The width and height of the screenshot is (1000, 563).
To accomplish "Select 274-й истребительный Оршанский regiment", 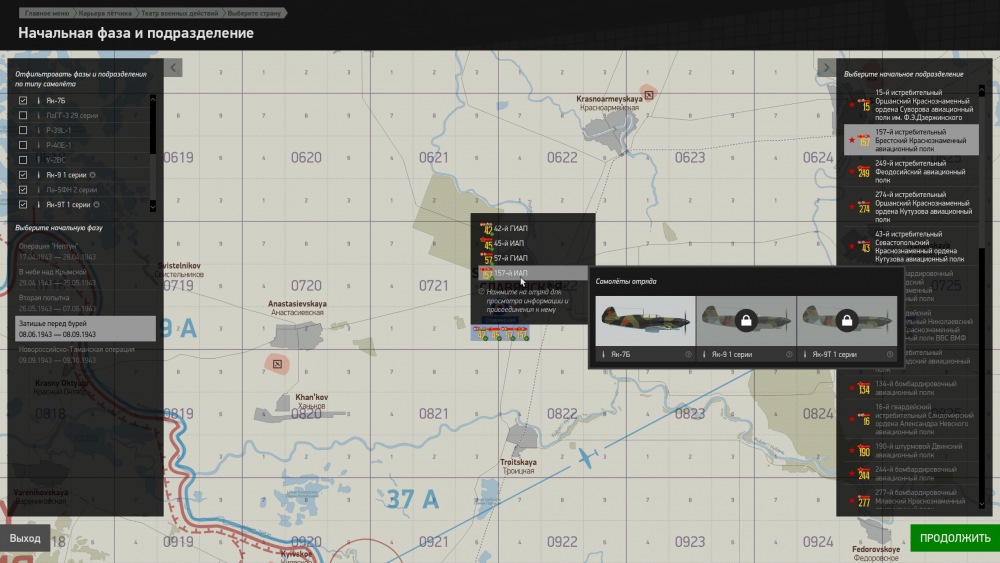I will [x=911, y=207].
